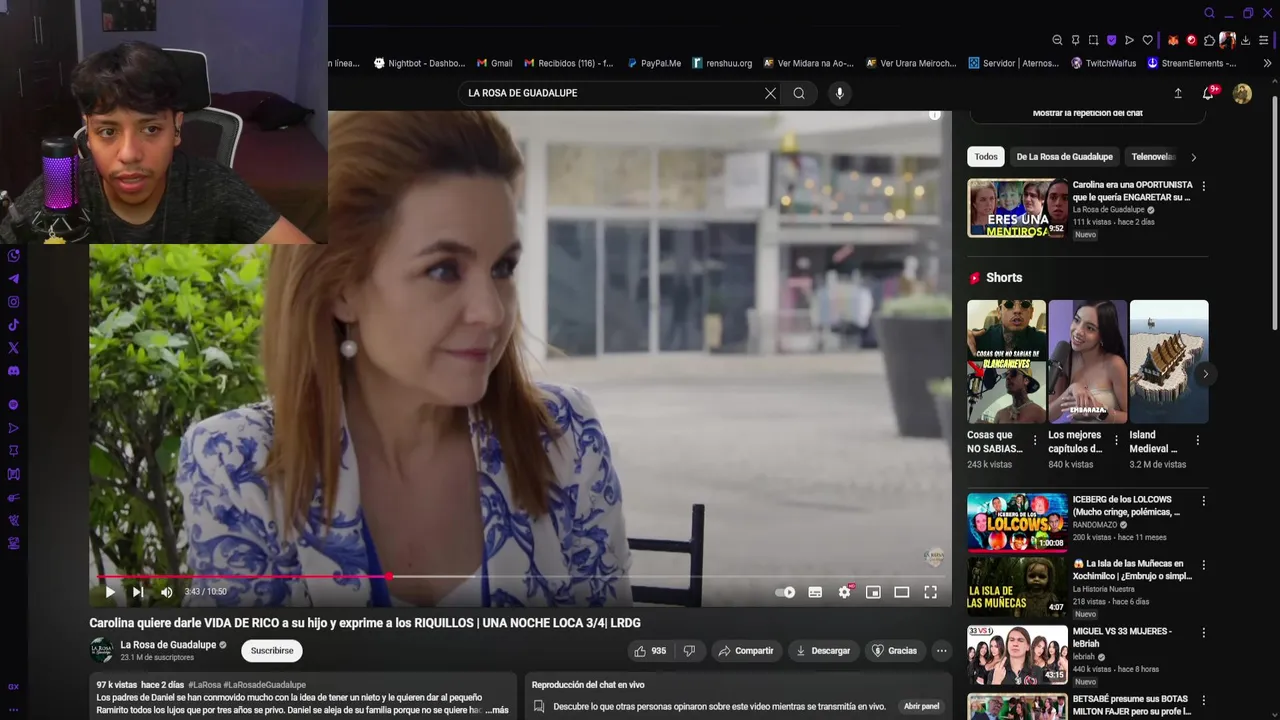Open Los mejores capítulos short
The height and width of the screenshot is (720, 1280).
[1087, 362]
